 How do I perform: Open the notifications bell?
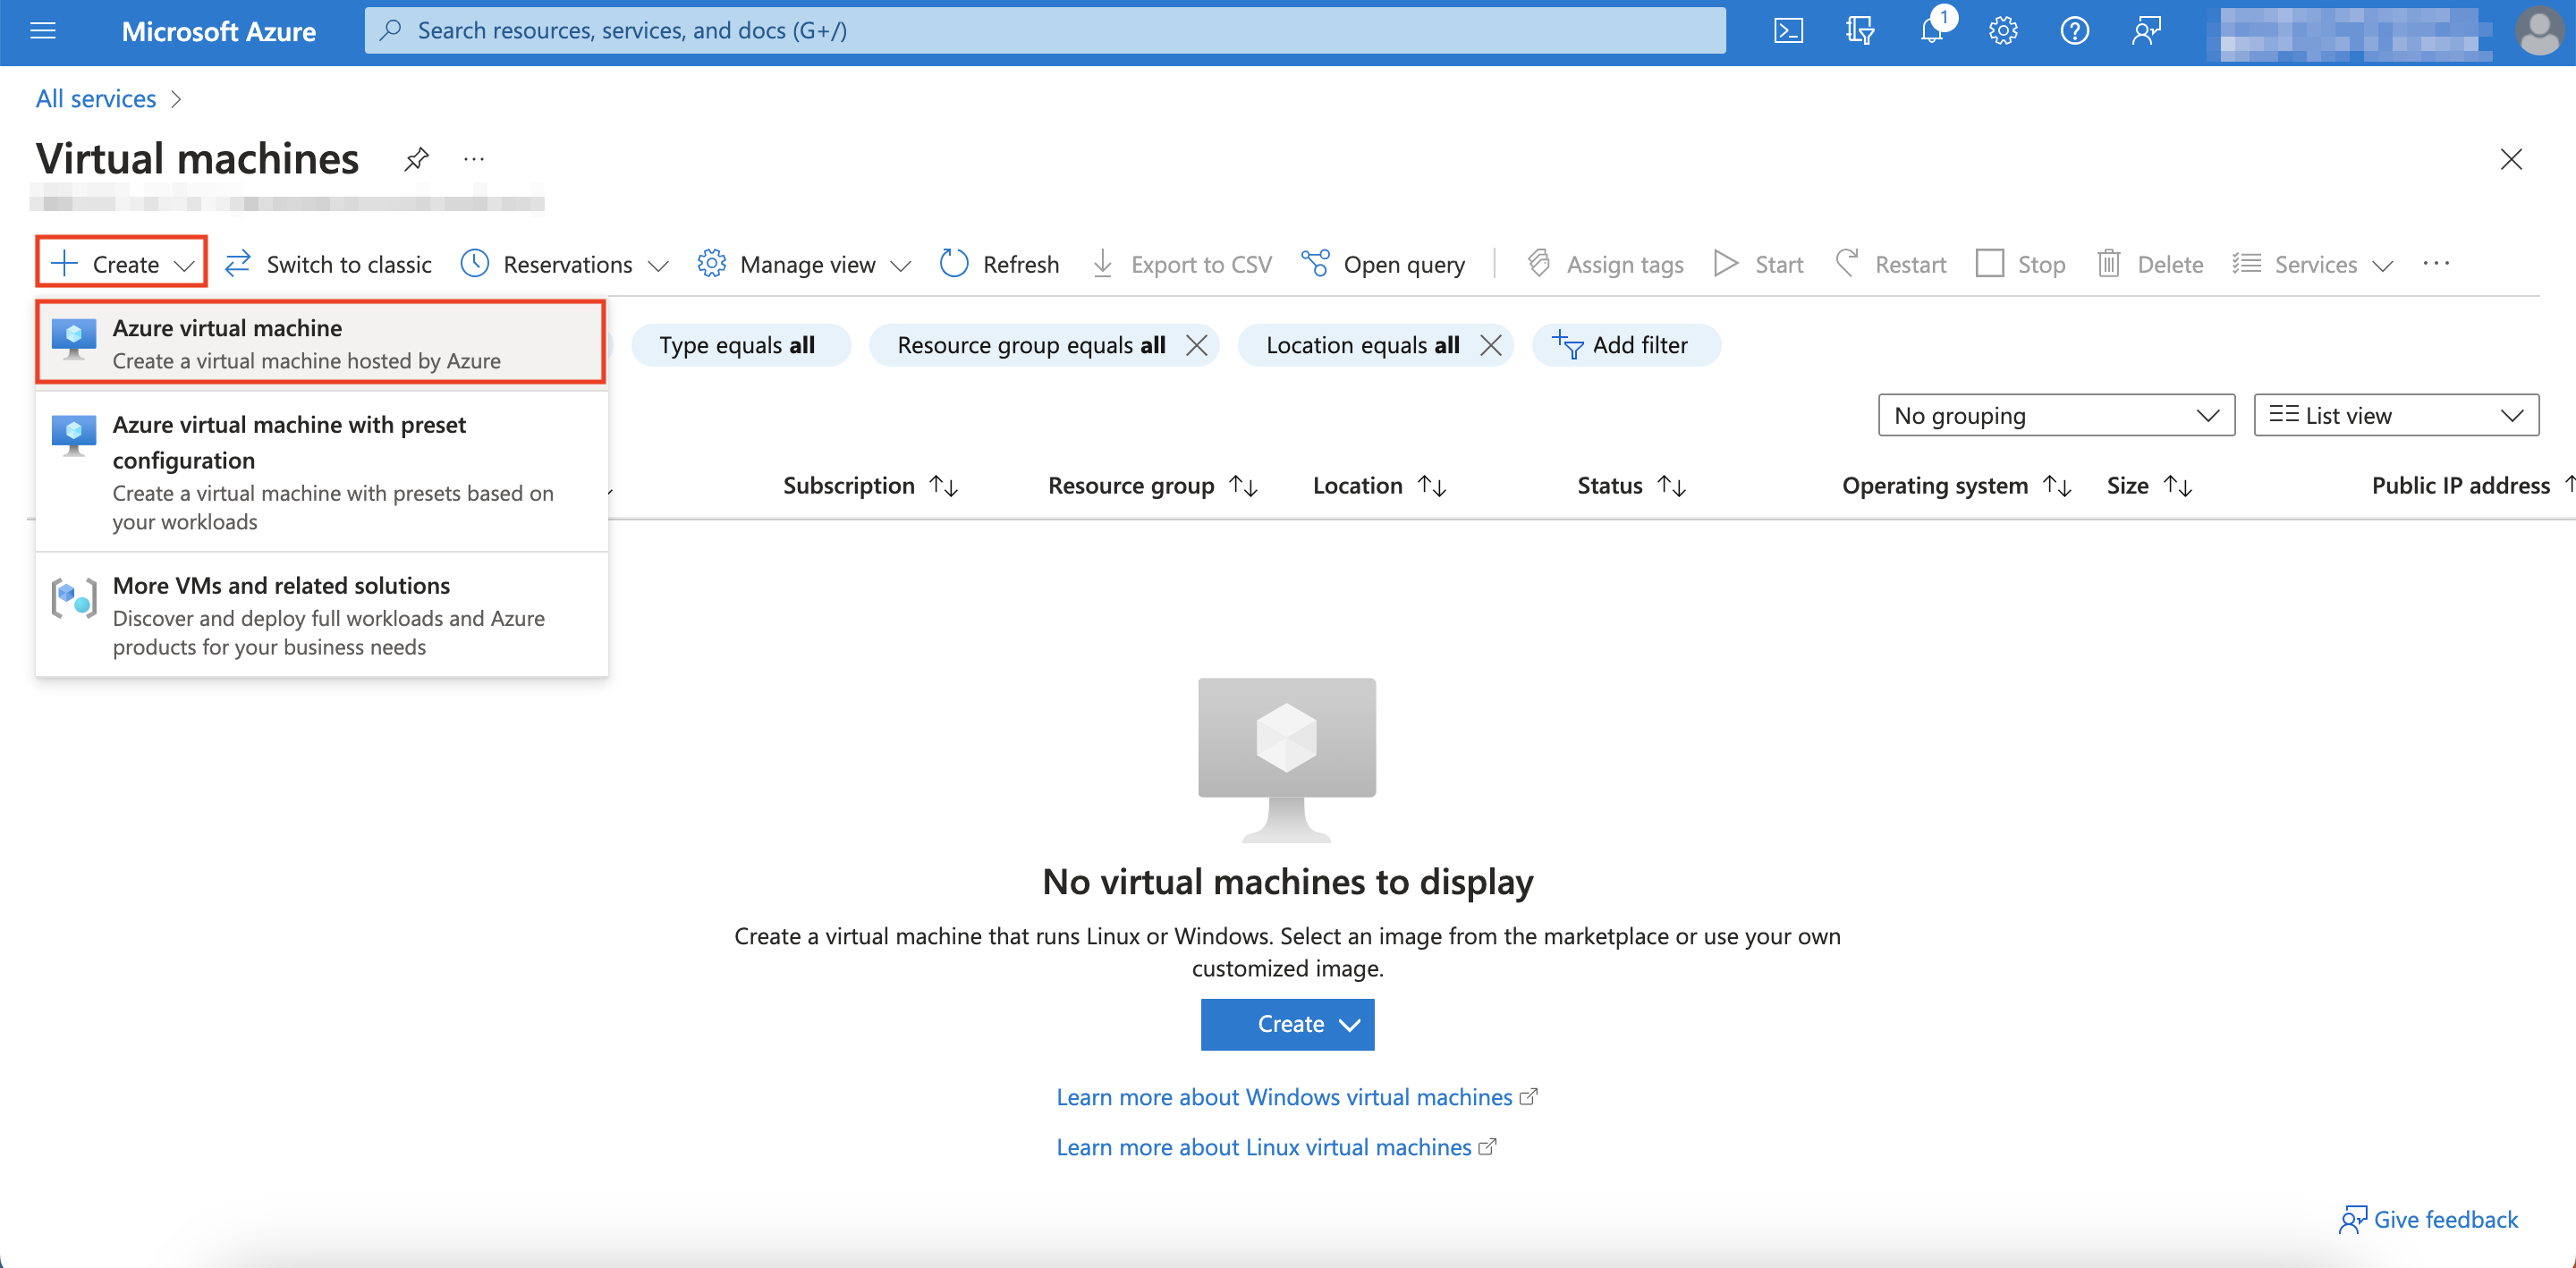tap(1932, 30)
